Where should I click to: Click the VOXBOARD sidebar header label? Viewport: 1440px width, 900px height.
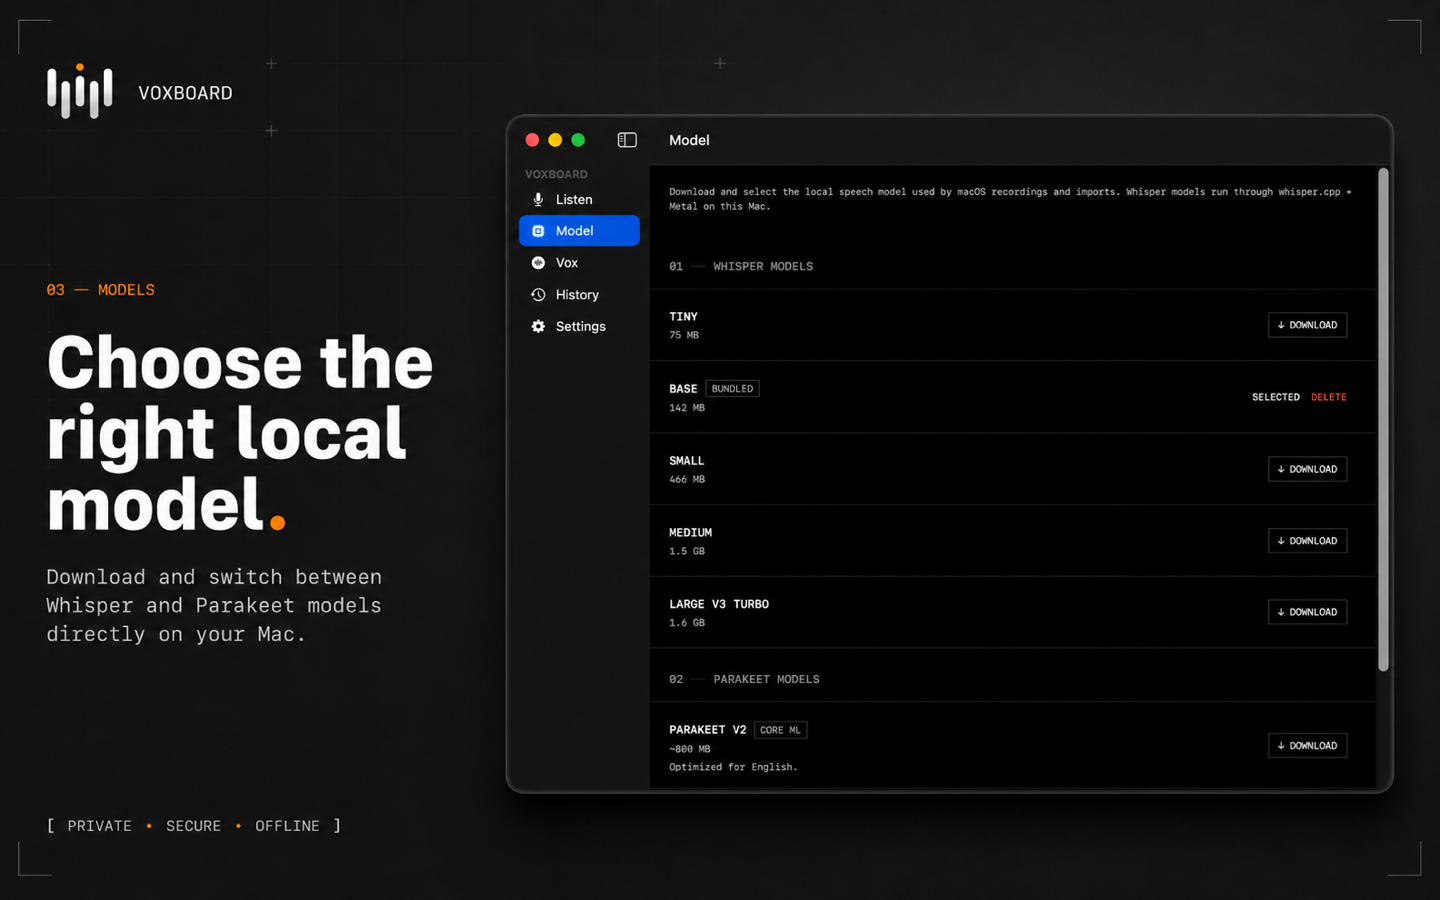click(556, 174)
